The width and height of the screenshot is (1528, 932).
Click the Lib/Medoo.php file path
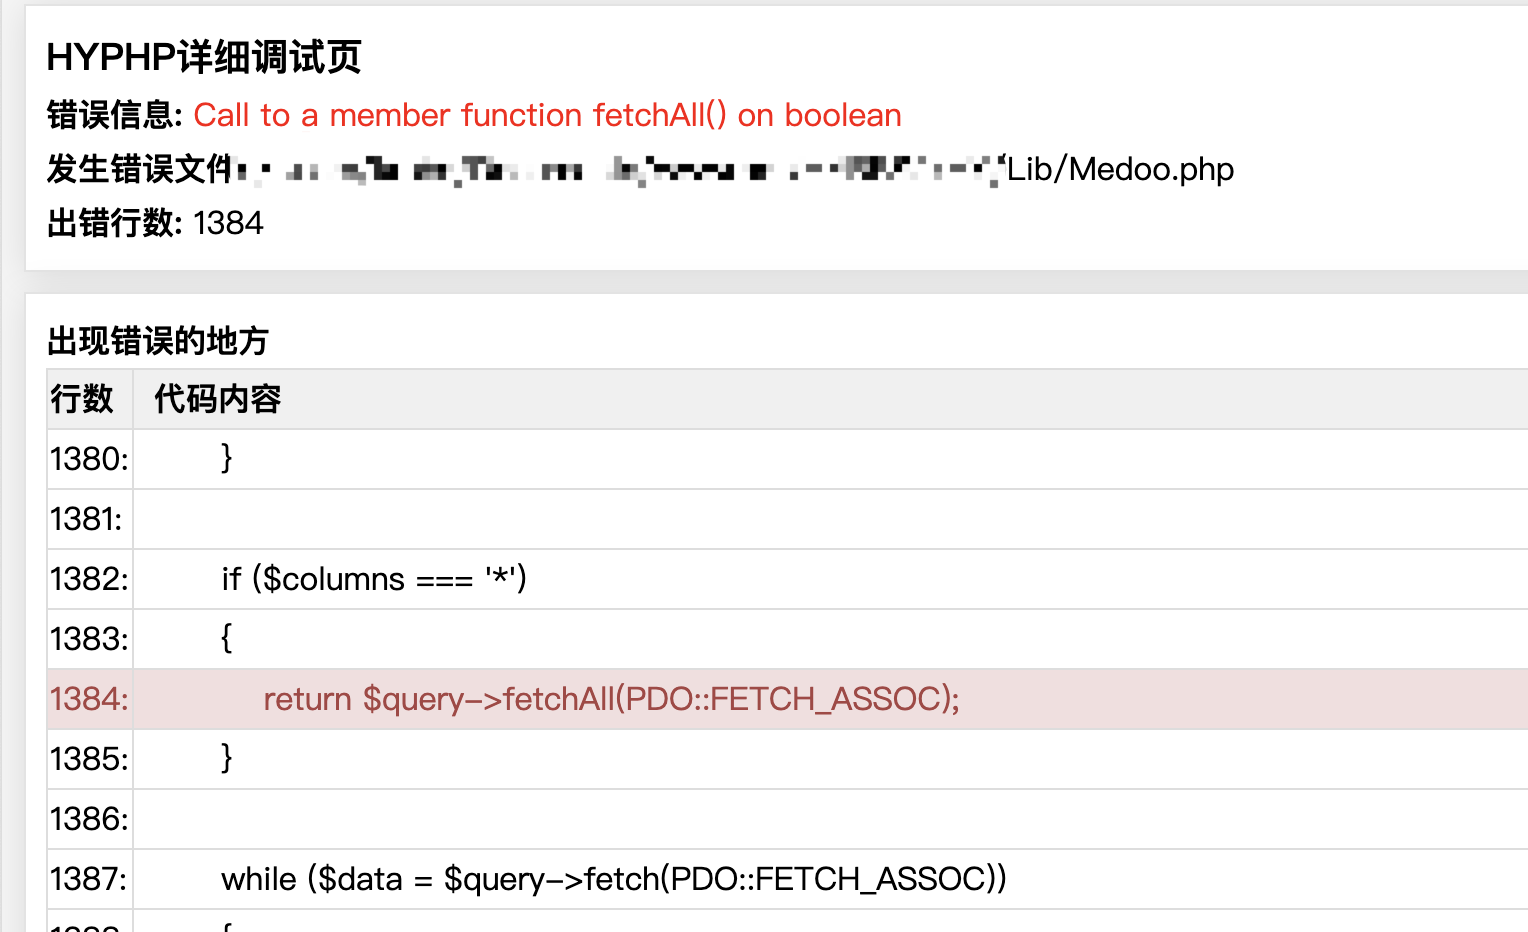[x=1115, y=169]
